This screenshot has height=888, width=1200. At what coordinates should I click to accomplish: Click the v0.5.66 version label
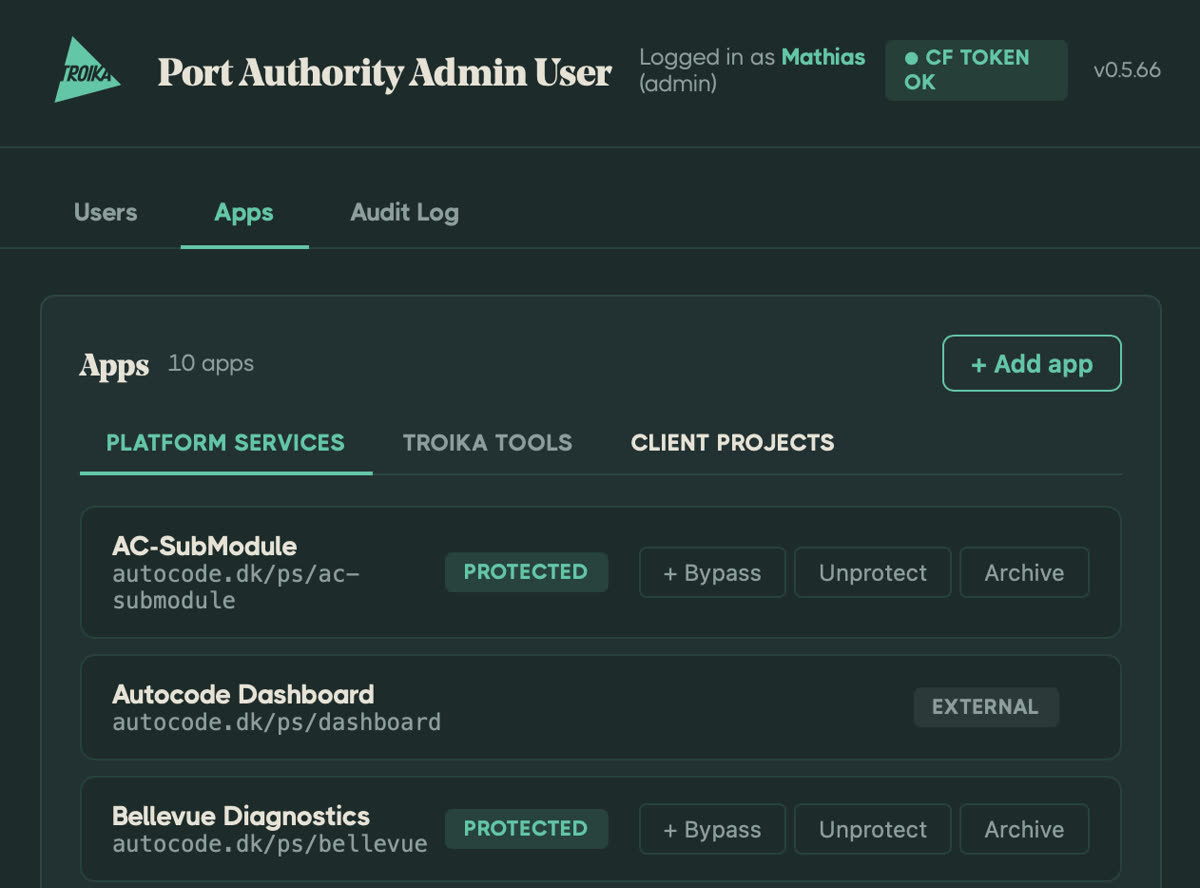tap(1127, 70)
